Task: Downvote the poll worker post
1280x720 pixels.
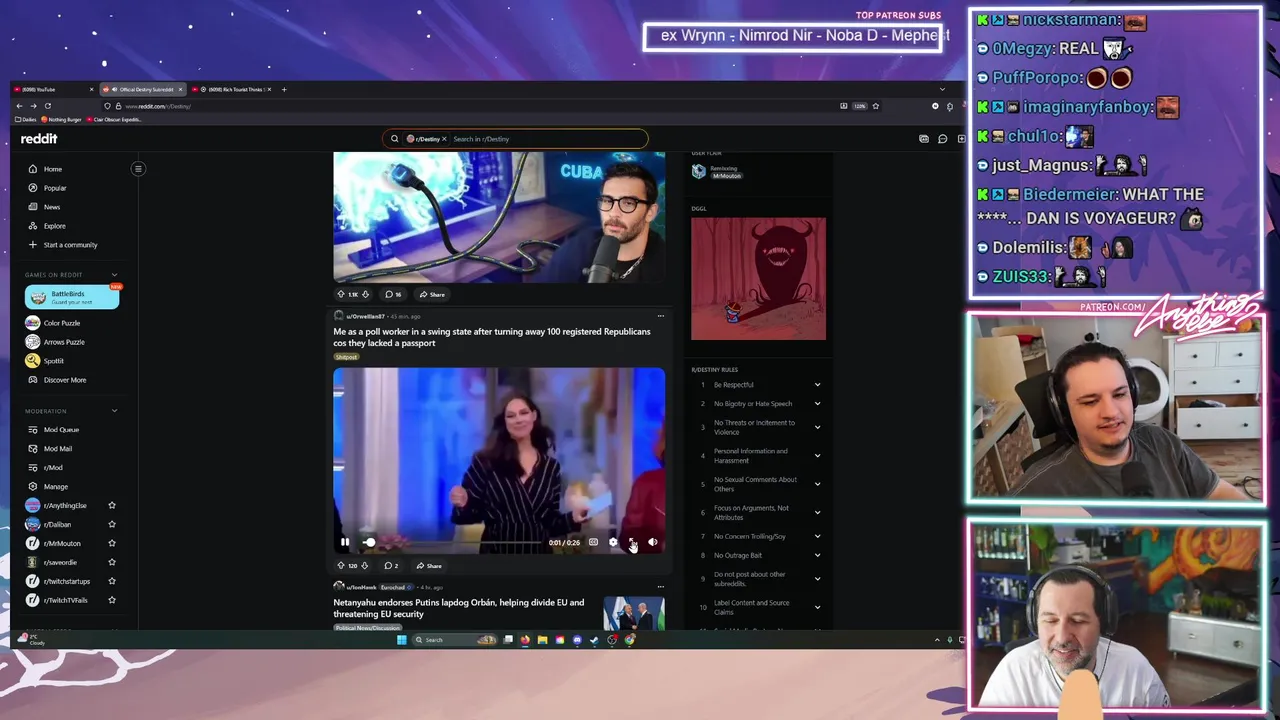Action: pos(365,566)
